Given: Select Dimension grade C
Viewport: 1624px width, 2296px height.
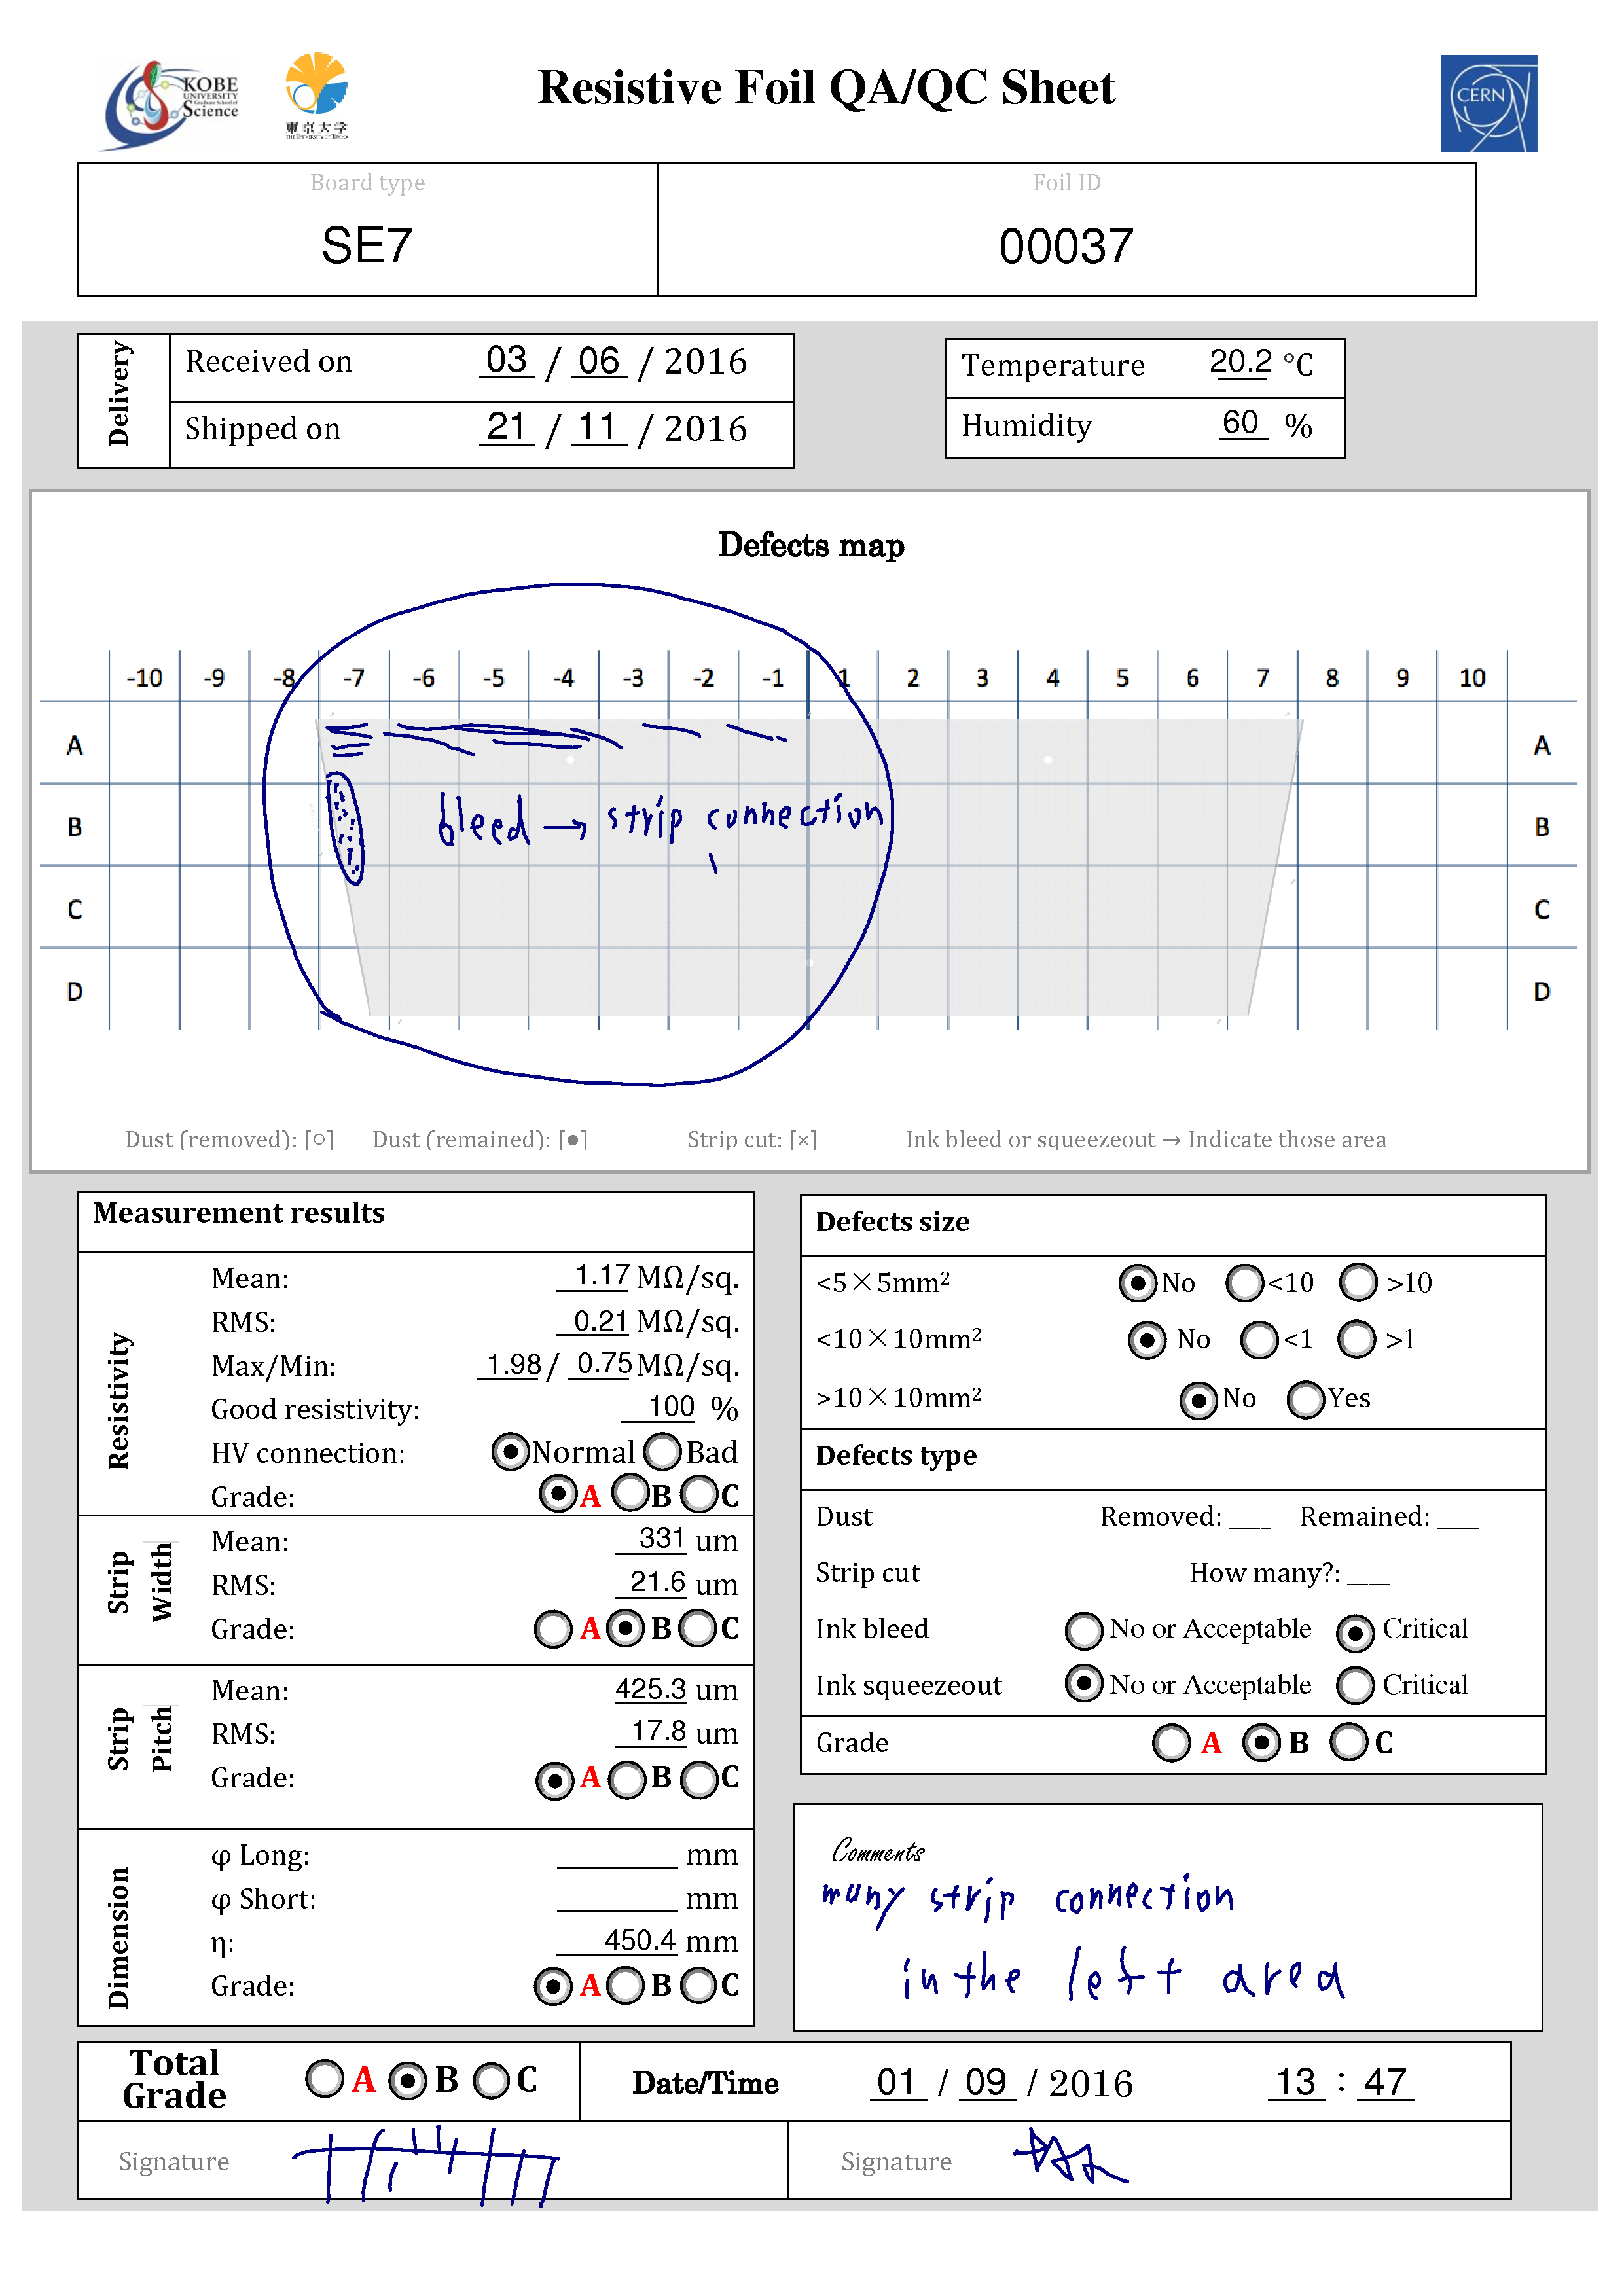Looking at the screenshot, I should pyautogui.click(x=698, y=1985).
